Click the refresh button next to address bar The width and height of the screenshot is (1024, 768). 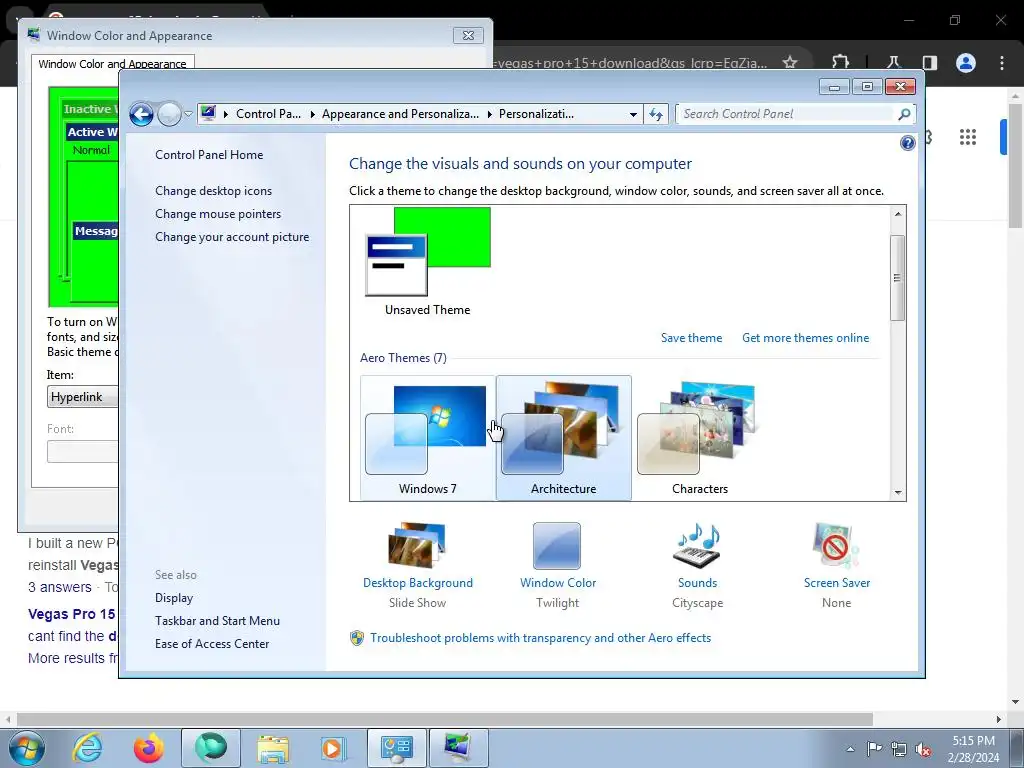(x=656, y=114)
